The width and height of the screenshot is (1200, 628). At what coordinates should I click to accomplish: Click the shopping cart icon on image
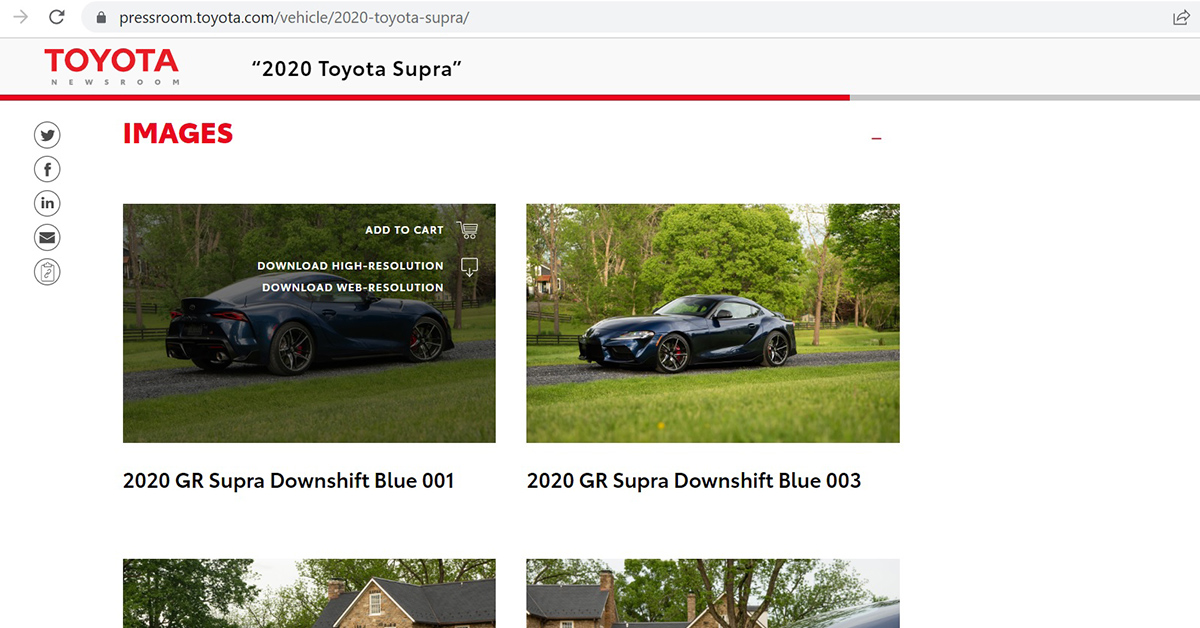point(467,230)
